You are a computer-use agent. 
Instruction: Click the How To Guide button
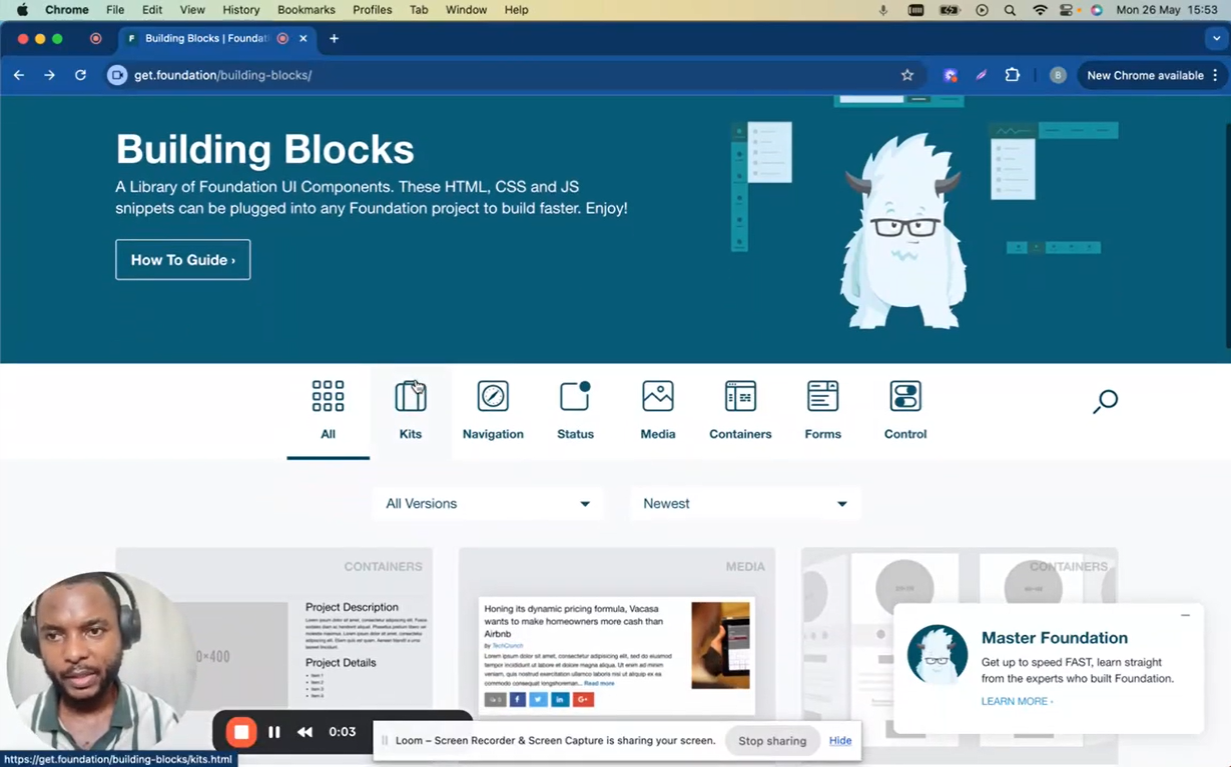coord(183,260)
